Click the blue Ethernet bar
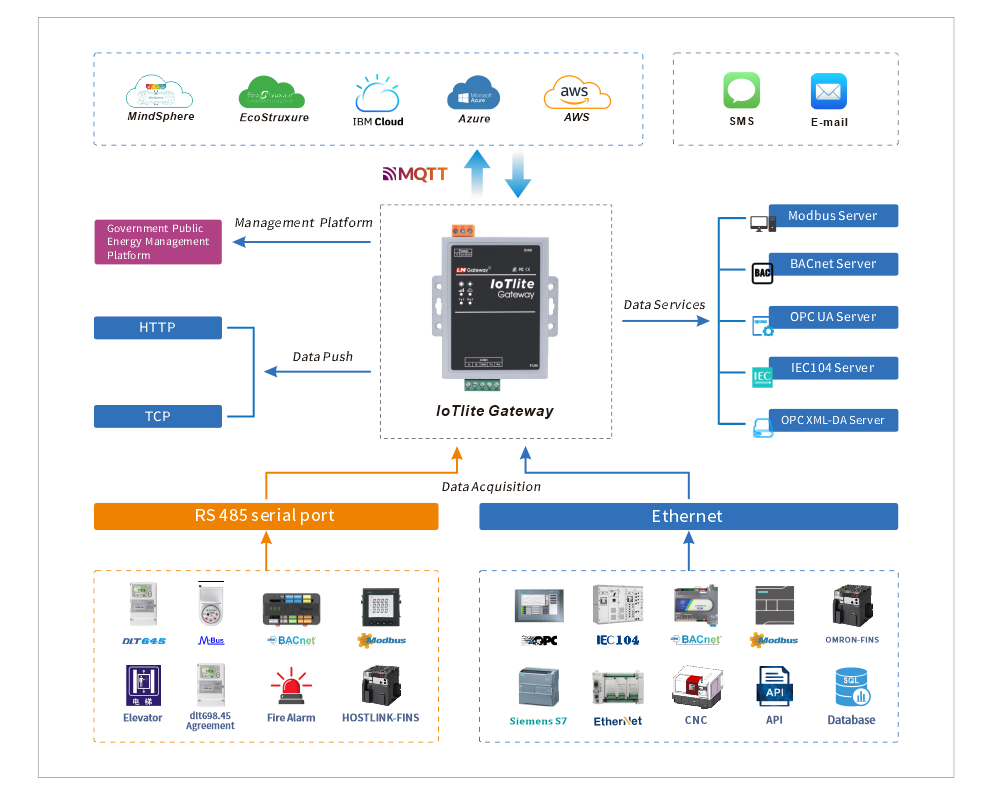 tap(688, 516)
